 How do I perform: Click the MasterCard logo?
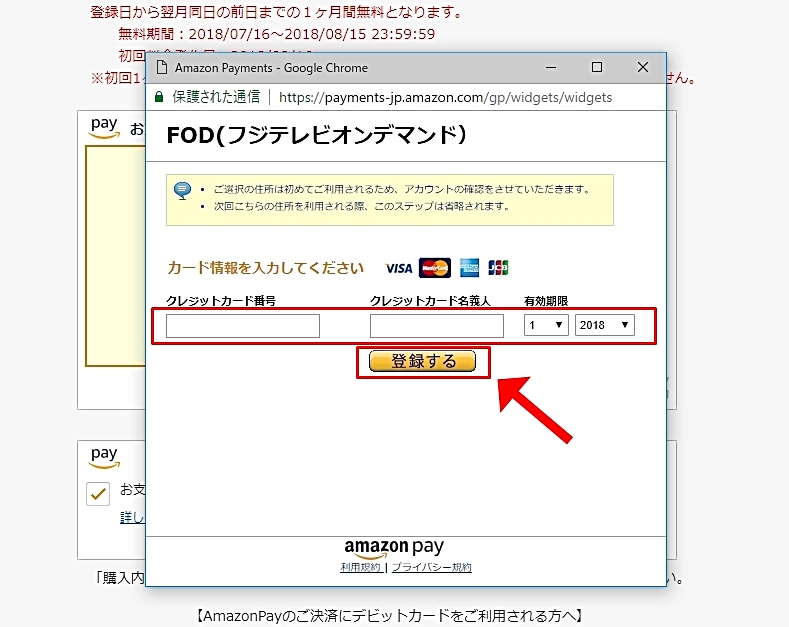435,268
